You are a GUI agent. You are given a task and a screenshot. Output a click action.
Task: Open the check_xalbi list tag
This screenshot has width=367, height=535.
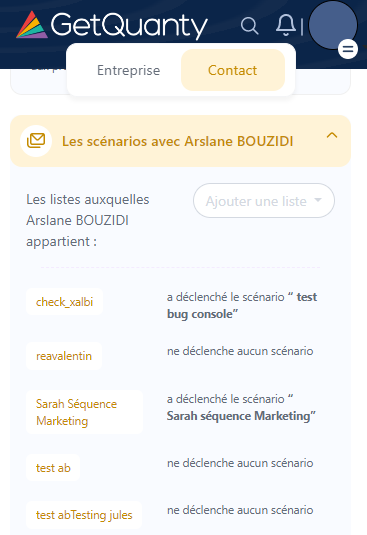coord(64,302)
